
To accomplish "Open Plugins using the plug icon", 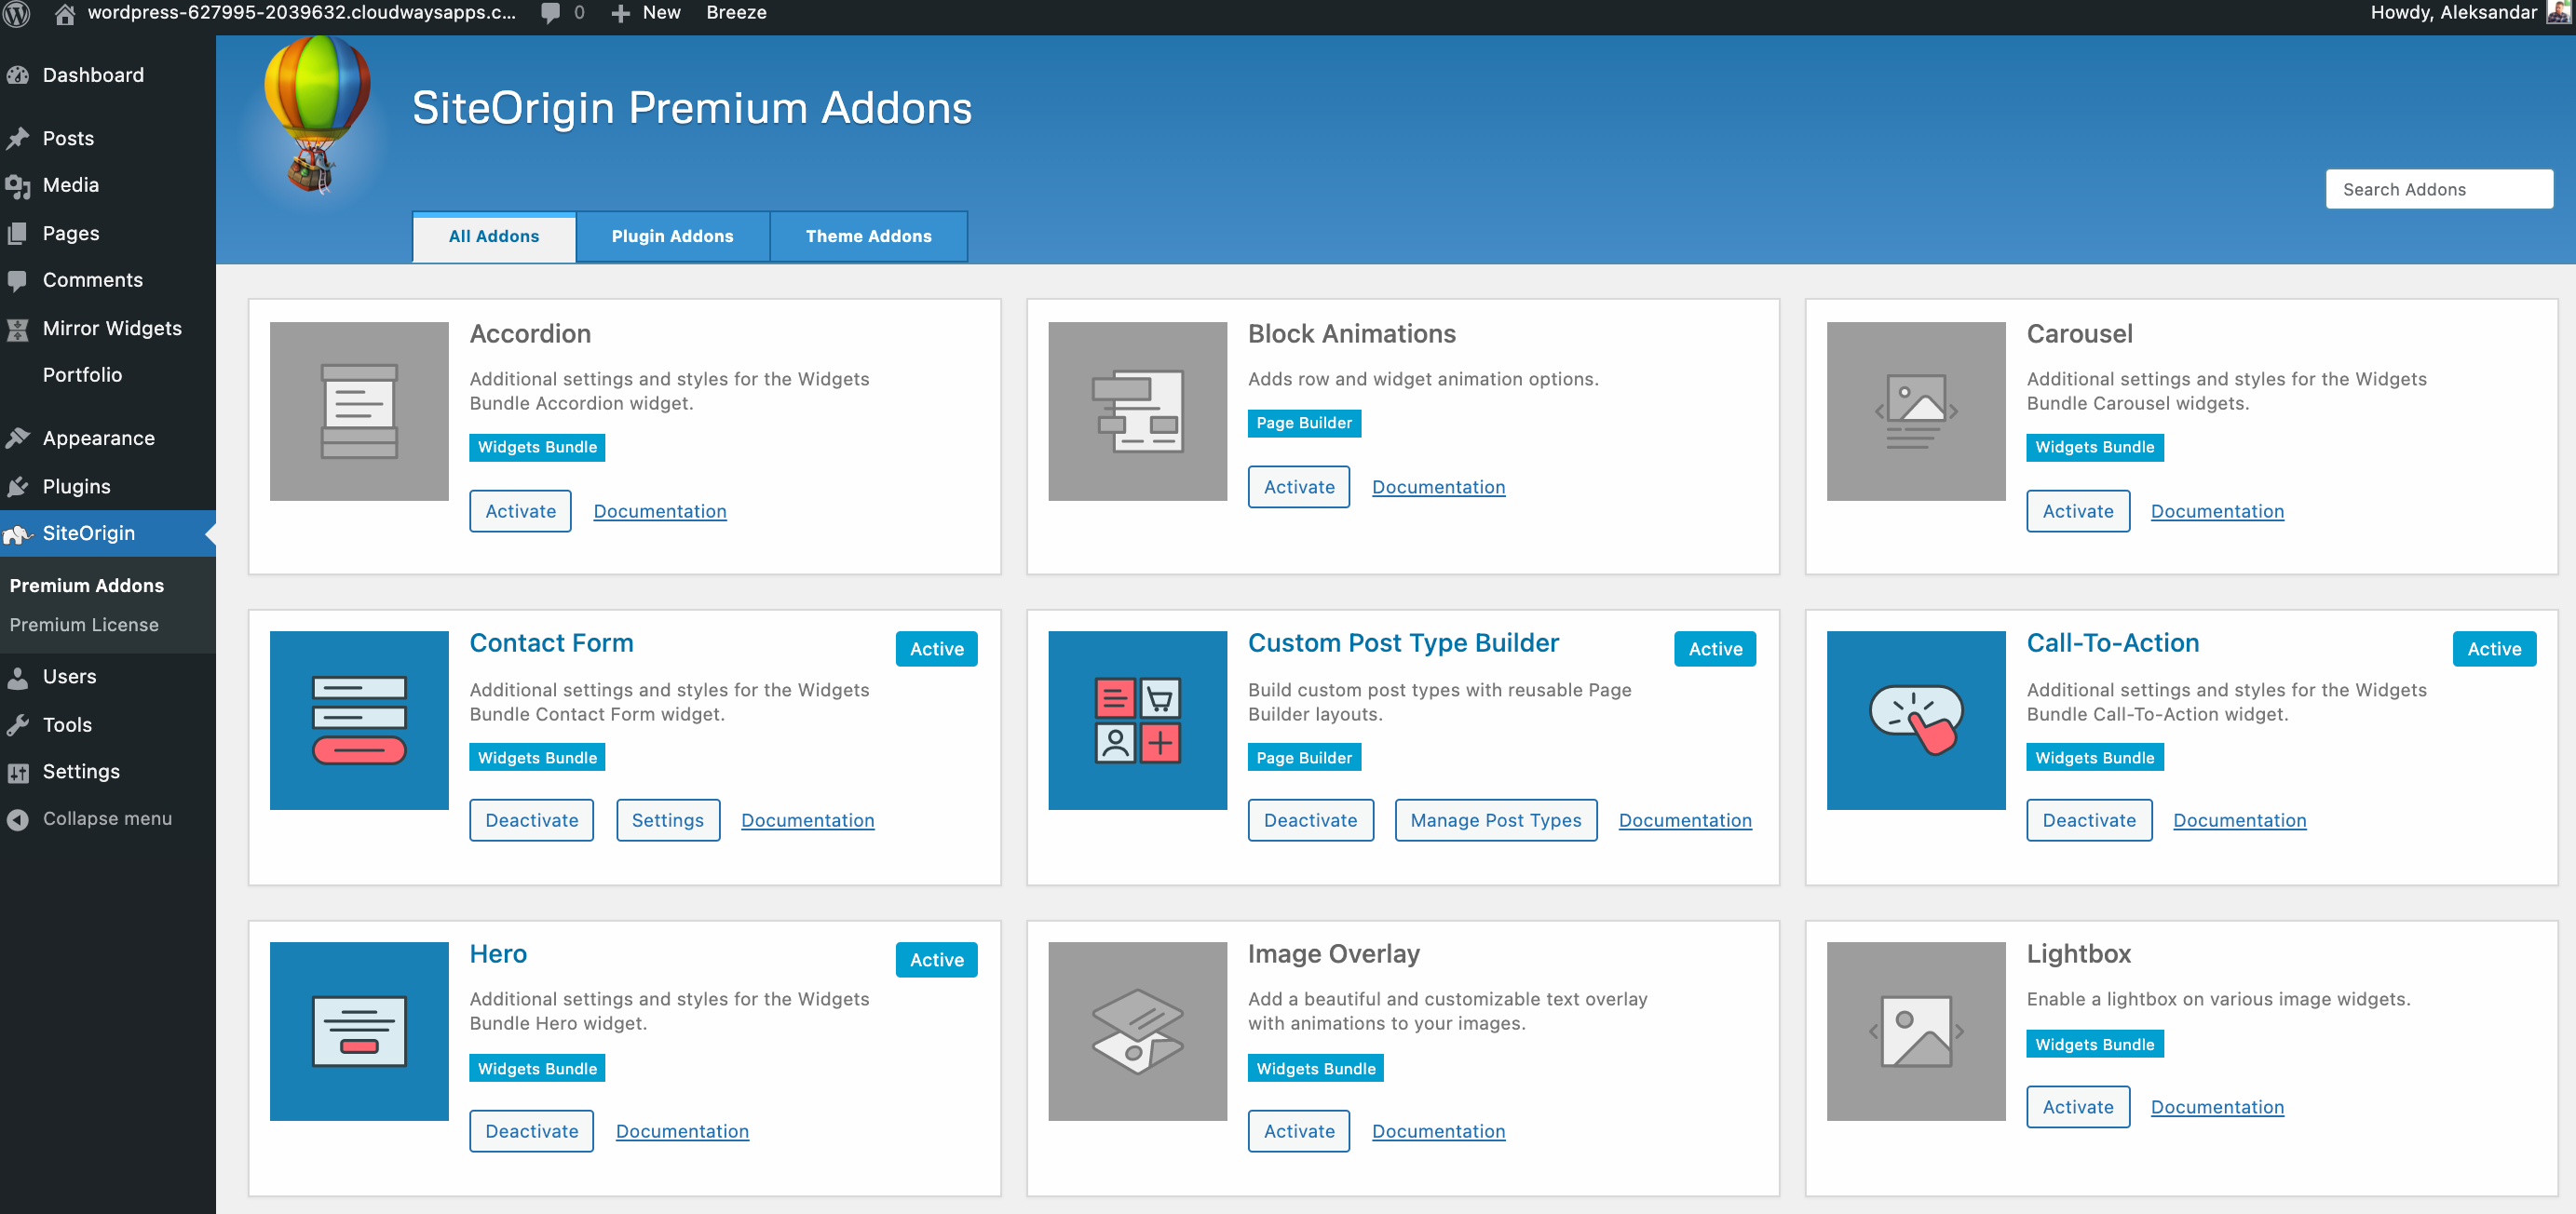I will click(x=19, y=486).
